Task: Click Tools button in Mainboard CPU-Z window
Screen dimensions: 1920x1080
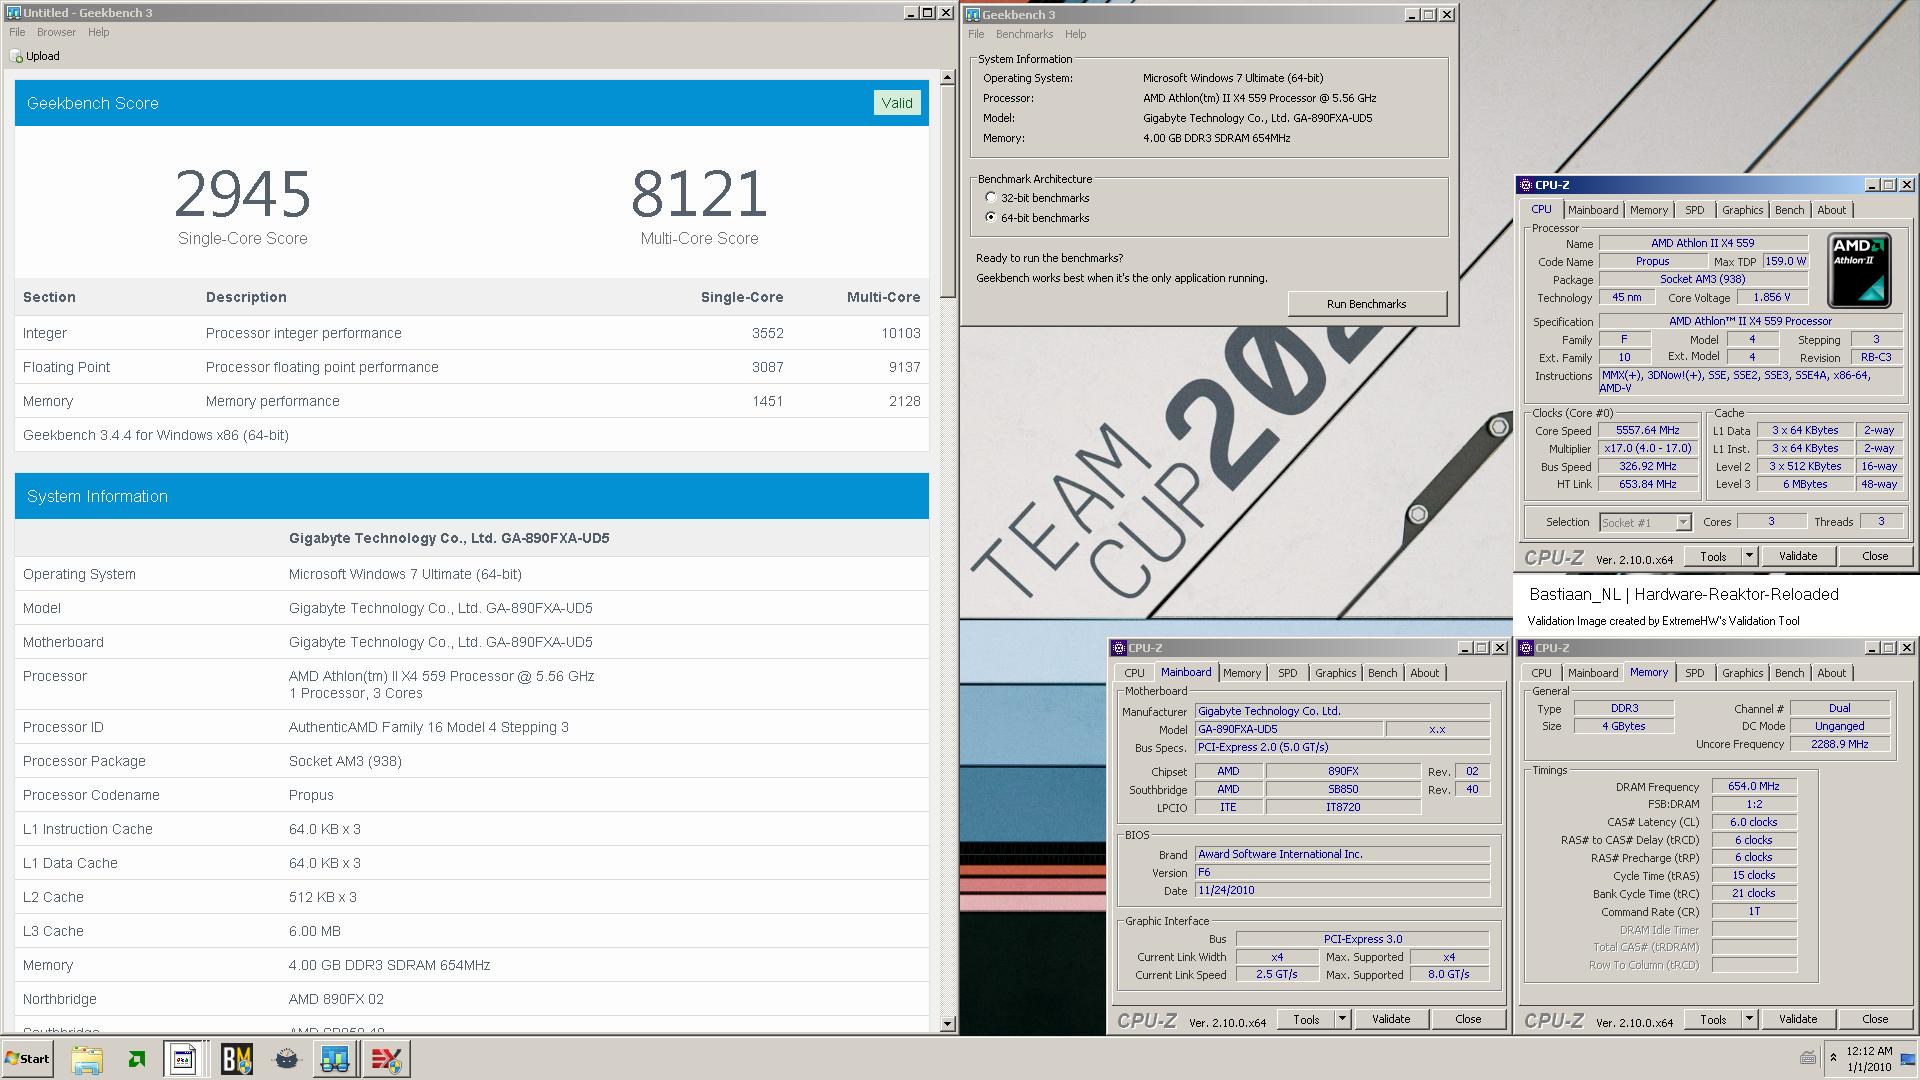Action: 1306,1019
